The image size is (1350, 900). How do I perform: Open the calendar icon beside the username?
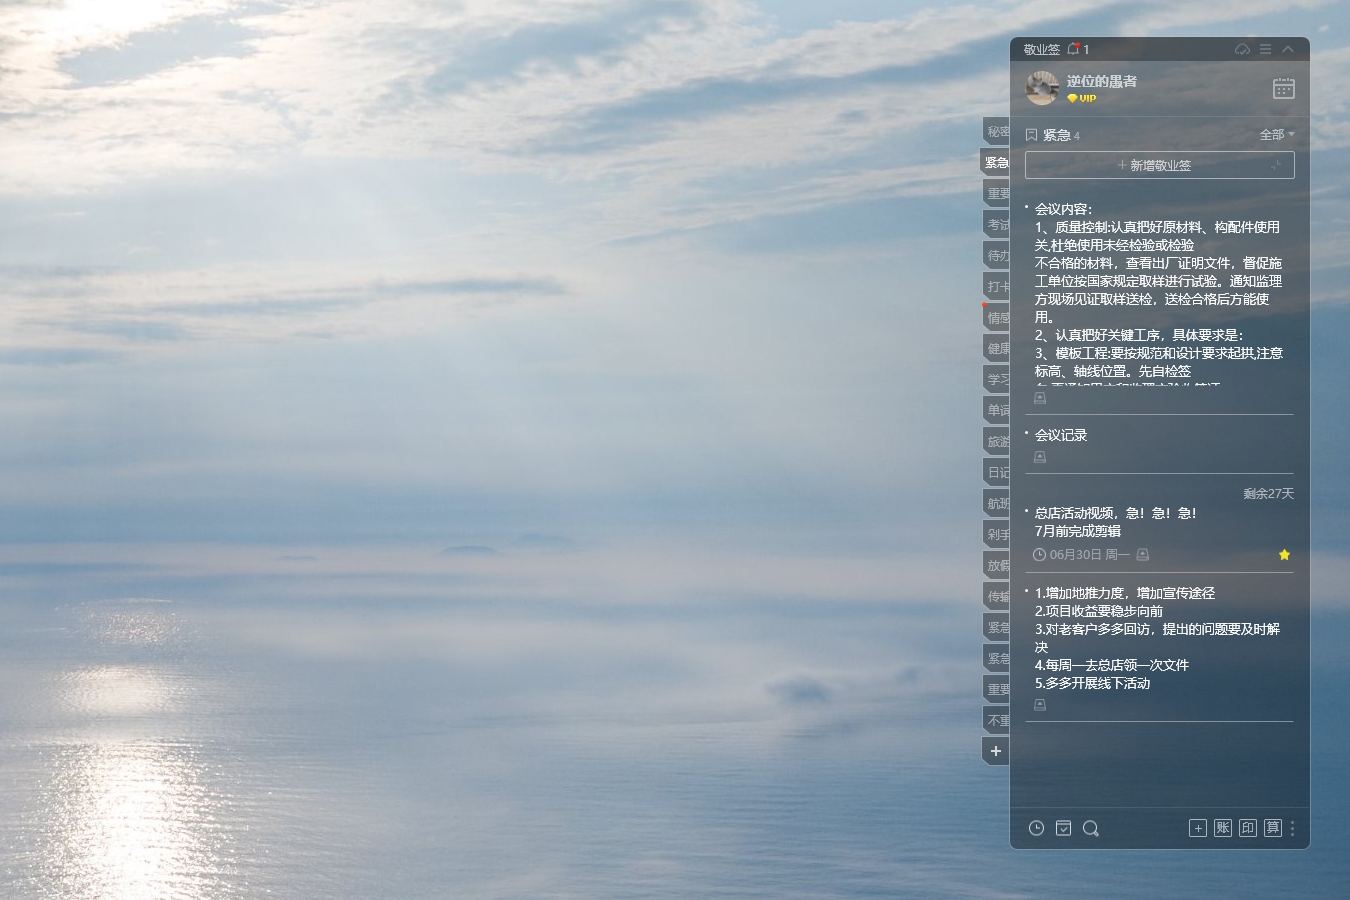tap(1284, 88)
